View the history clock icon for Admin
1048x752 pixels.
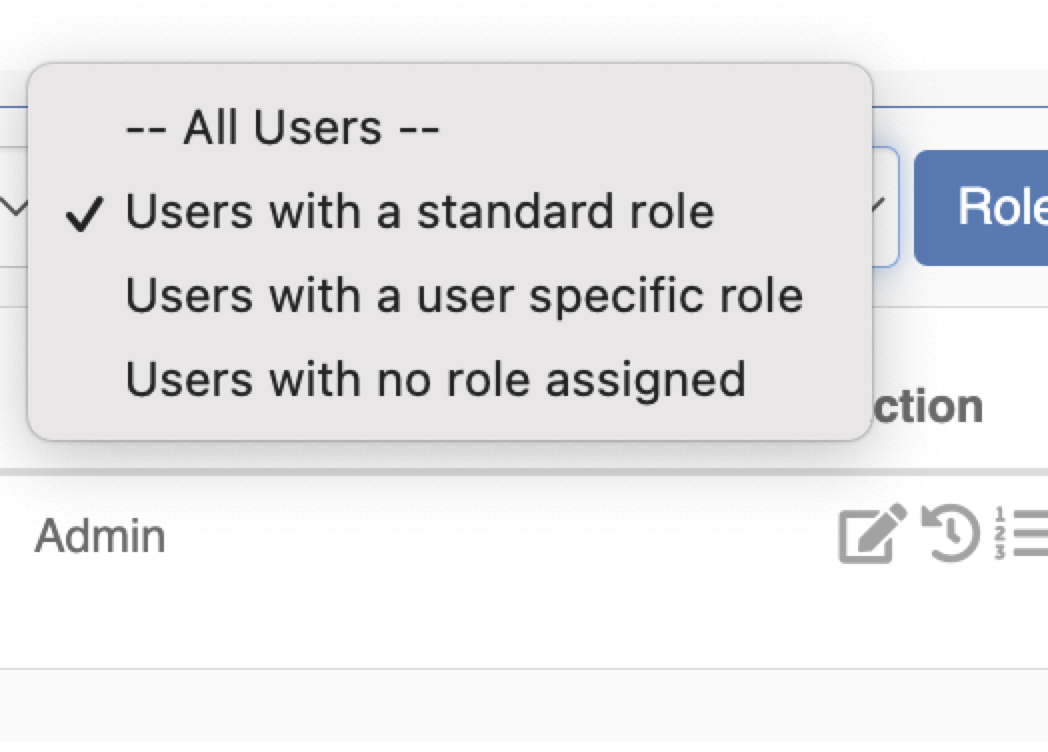coord(949,534)
